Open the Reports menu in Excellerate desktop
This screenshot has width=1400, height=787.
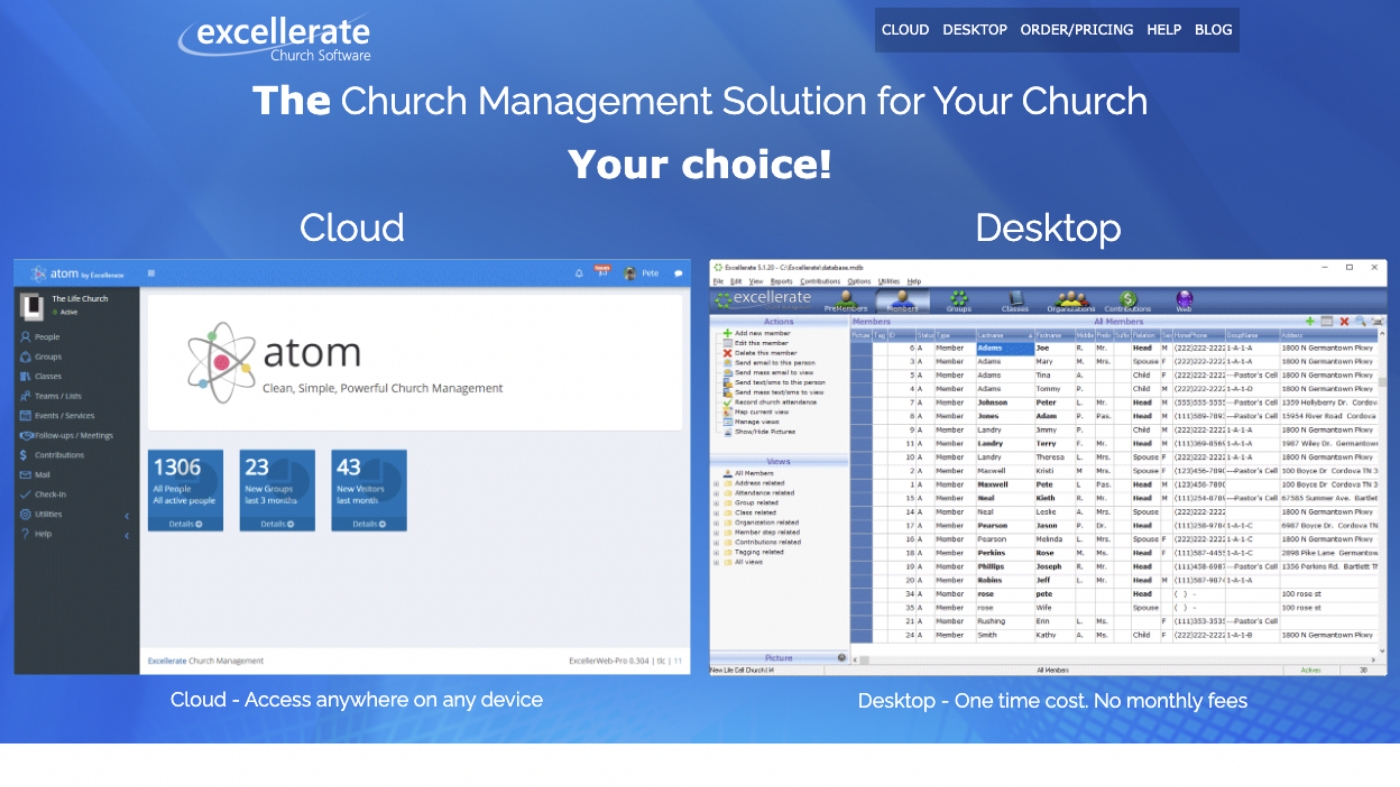click(781, 282)
